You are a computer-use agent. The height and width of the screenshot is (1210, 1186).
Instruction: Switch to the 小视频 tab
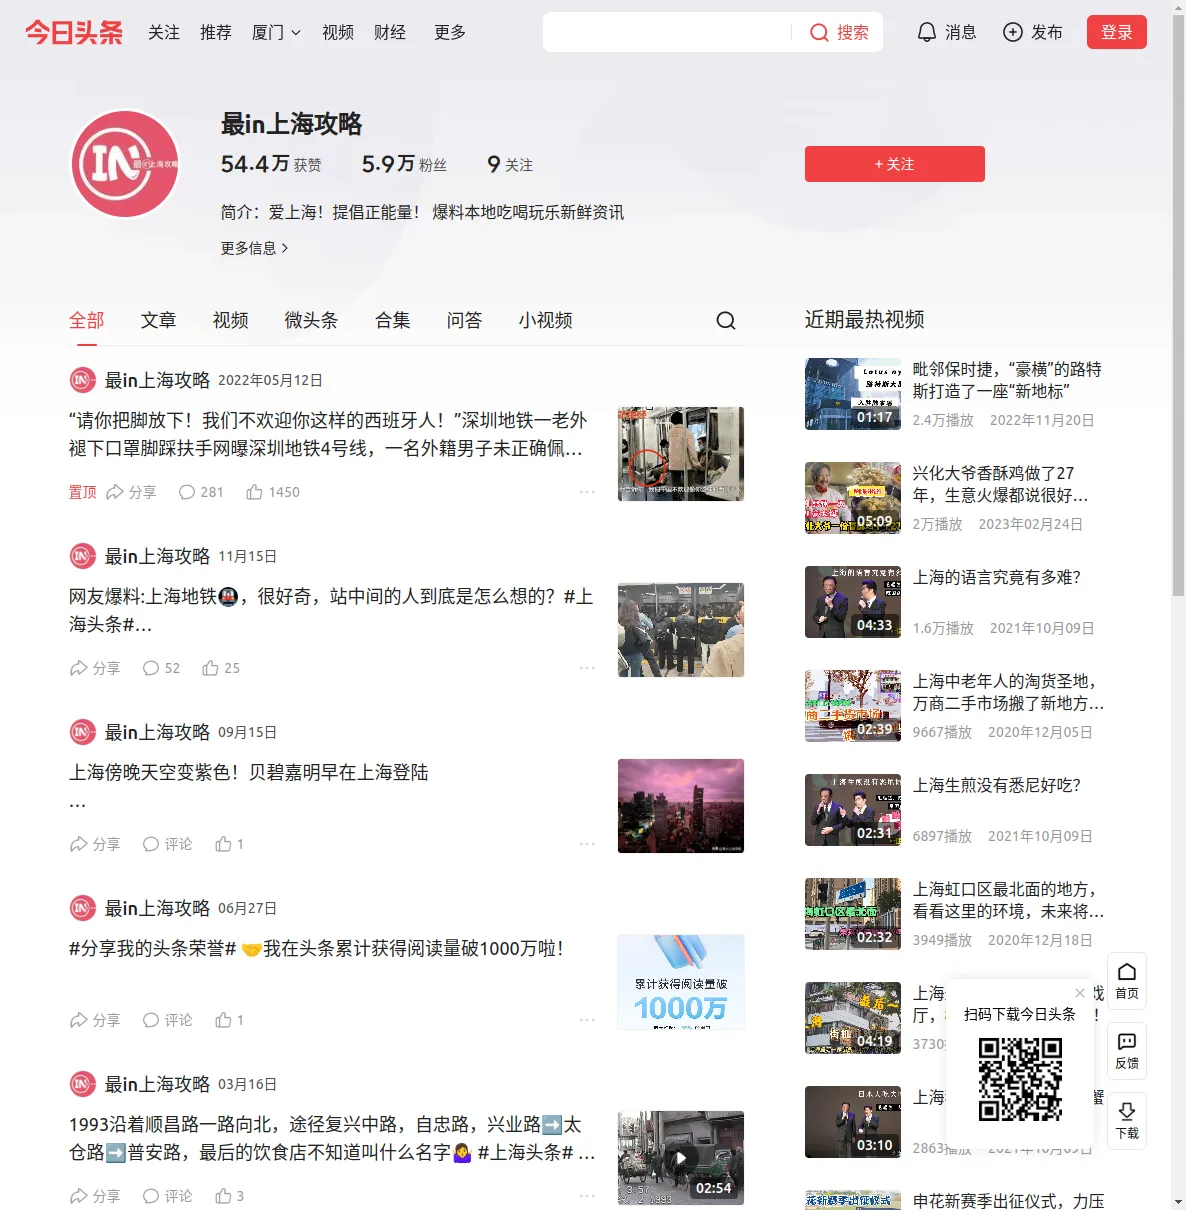pos(546,320)
